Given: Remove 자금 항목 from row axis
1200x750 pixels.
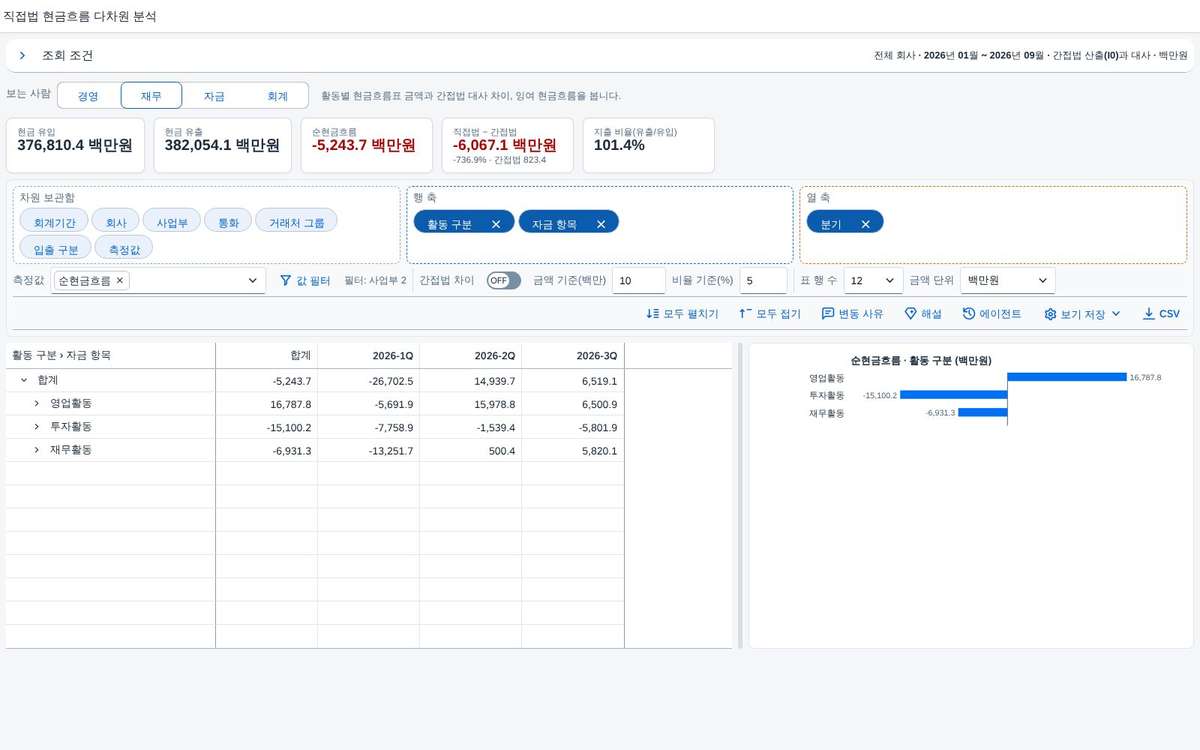Looking at the screenshot, I should click(x=601, y=224).
